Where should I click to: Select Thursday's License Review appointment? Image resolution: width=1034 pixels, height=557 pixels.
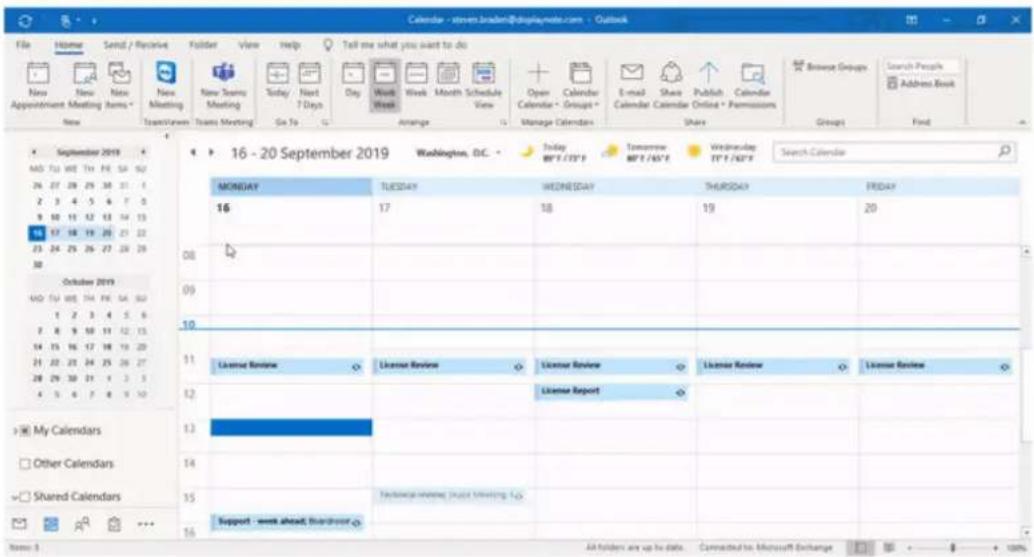tap(773, 366)
